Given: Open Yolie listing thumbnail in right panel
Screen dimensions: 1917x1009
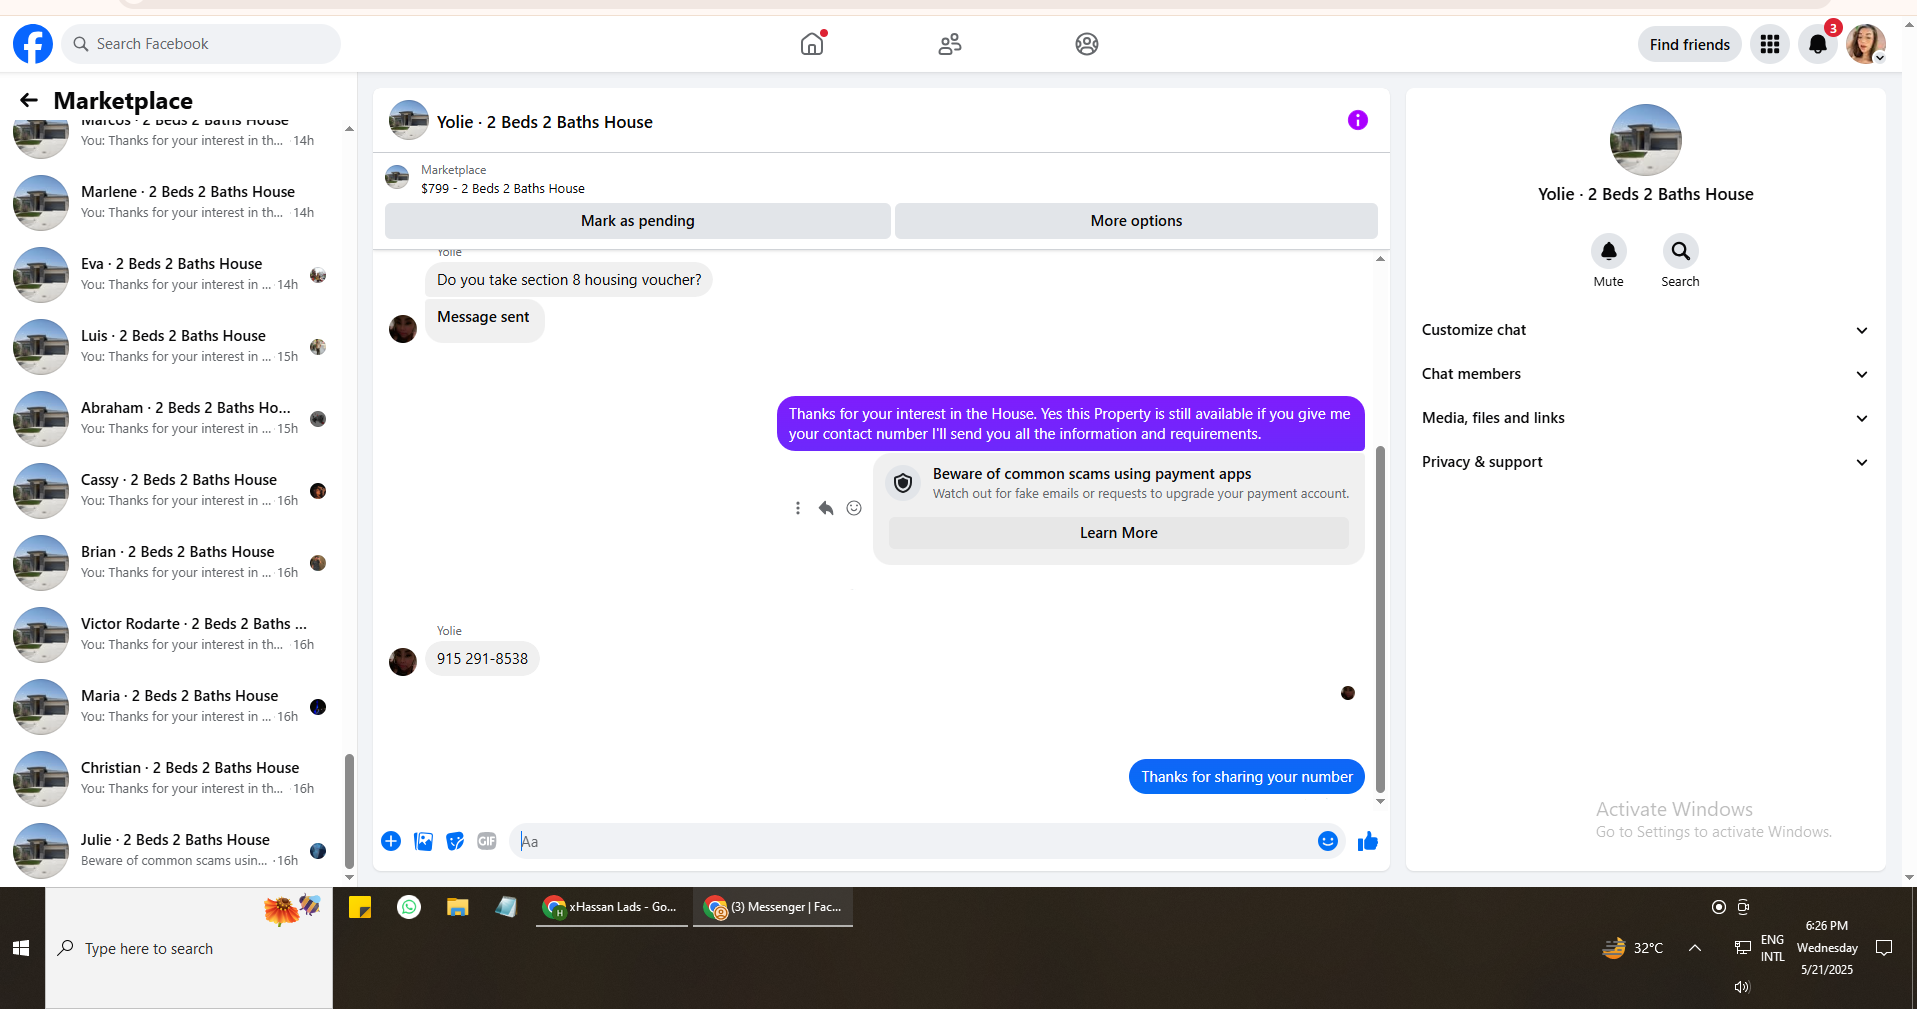Looking at the screenshot, I should (x=1646, y=140).
